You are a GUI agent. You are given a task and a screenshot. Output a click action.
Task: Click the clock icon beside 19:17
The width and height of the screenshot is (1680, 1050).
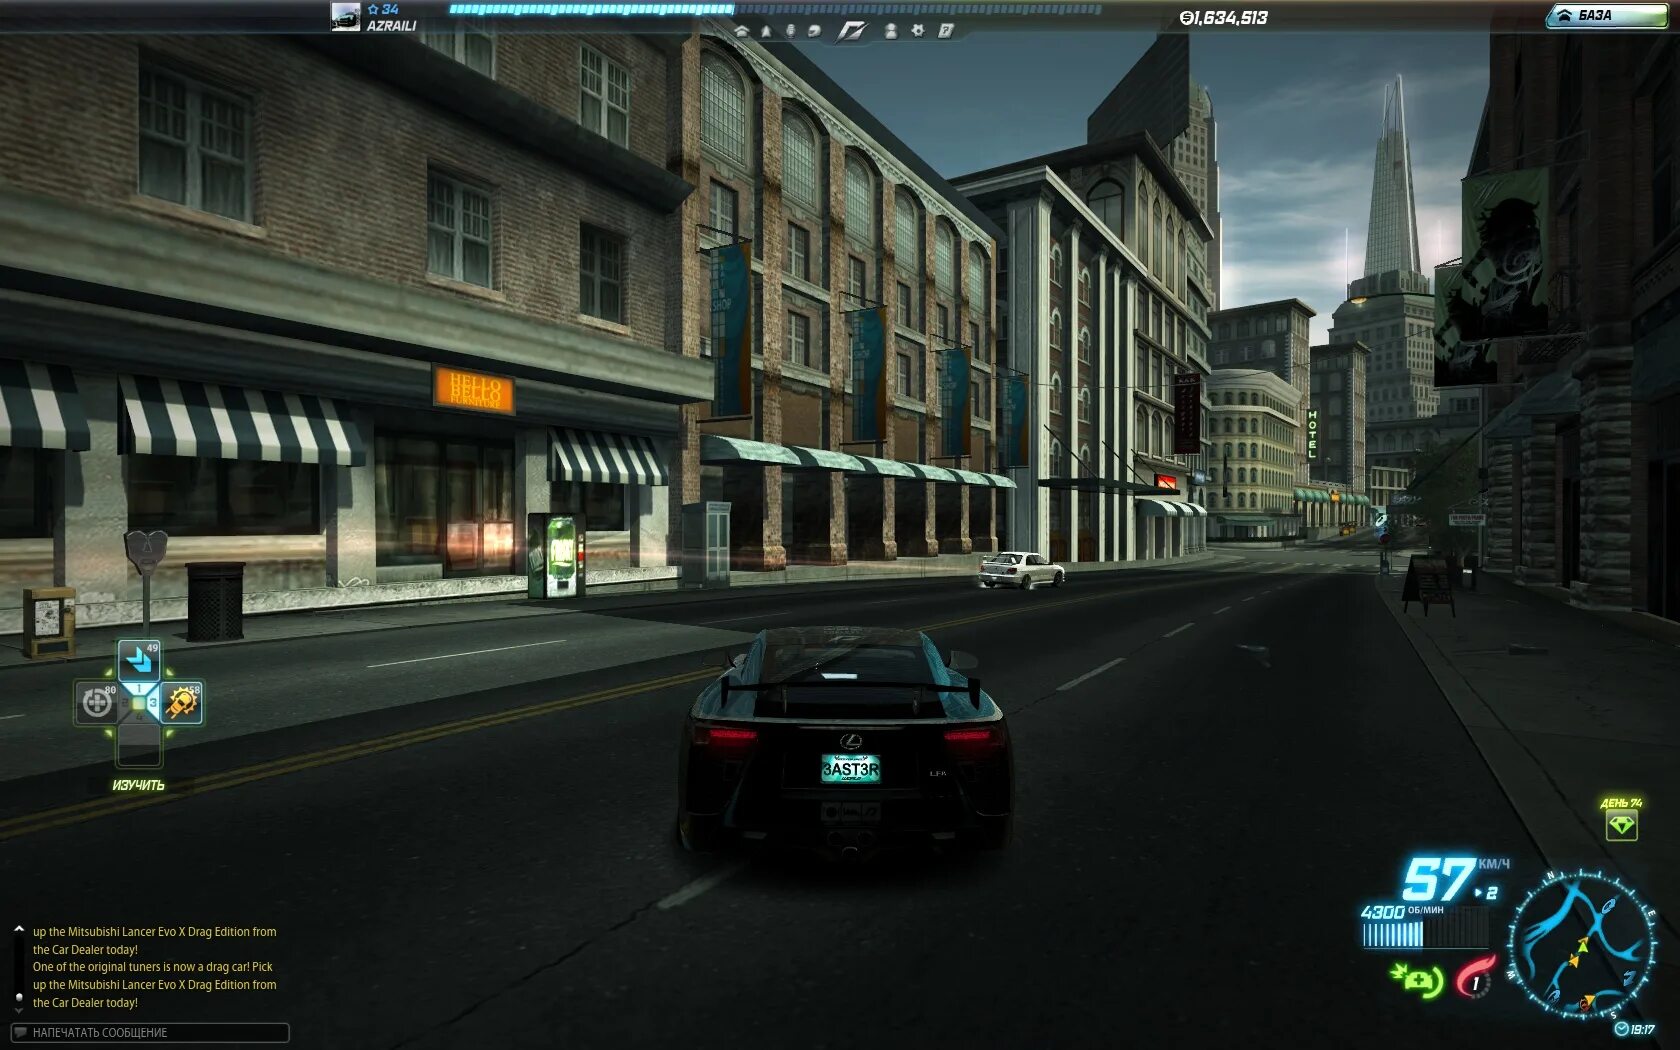(x=1621, y=1029)
